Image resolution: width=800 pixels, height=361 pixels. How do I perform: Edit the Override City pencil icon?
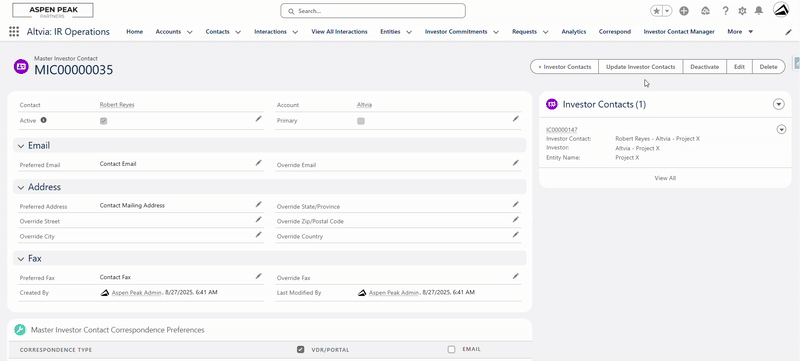(x=259, y=234)
